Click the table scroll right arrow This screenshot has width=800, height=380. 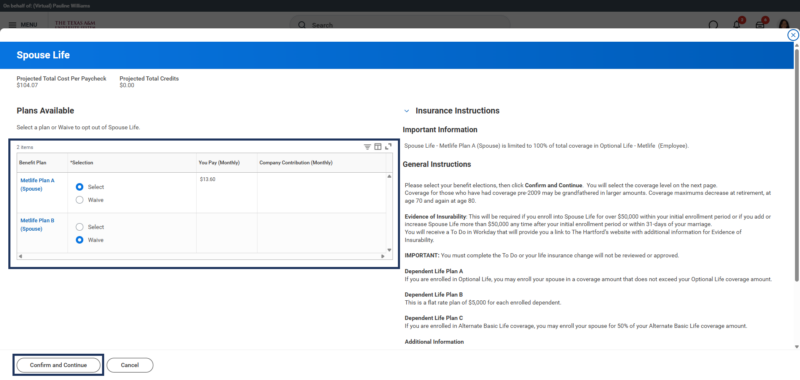coord(383,256)
